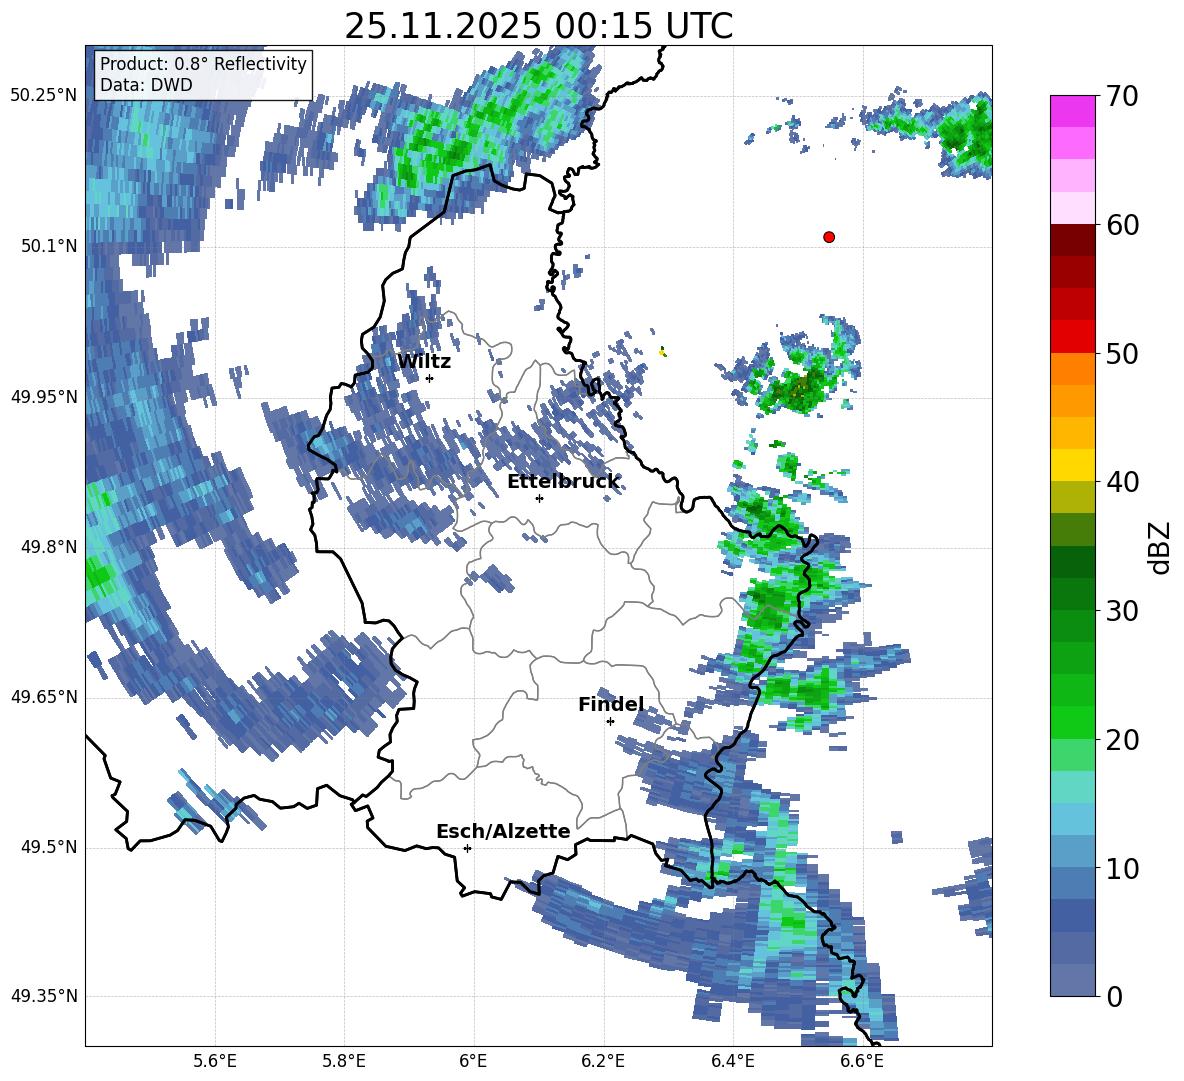The width and height of the screenshot is (1184, 1081).
Task: Click the Esch/Alzette station cross marker
Action: point(467,848)
